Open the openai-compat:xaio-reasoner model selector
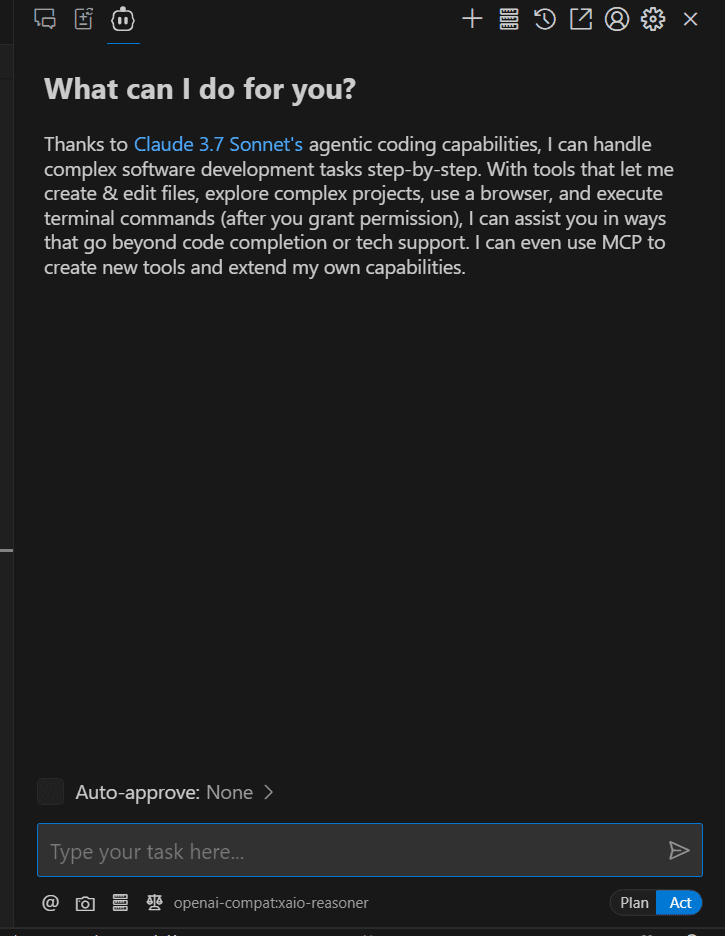 (271, 903)
